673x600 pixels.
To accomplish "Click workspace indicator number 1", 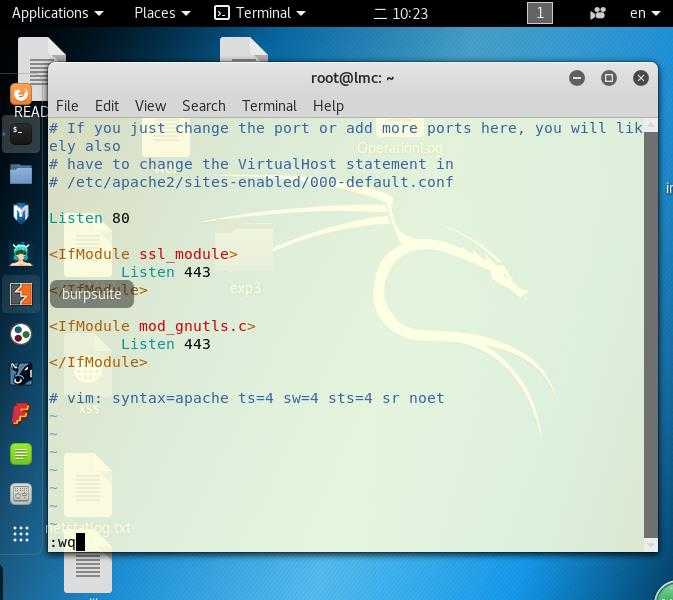I will [x=540, y=13].
